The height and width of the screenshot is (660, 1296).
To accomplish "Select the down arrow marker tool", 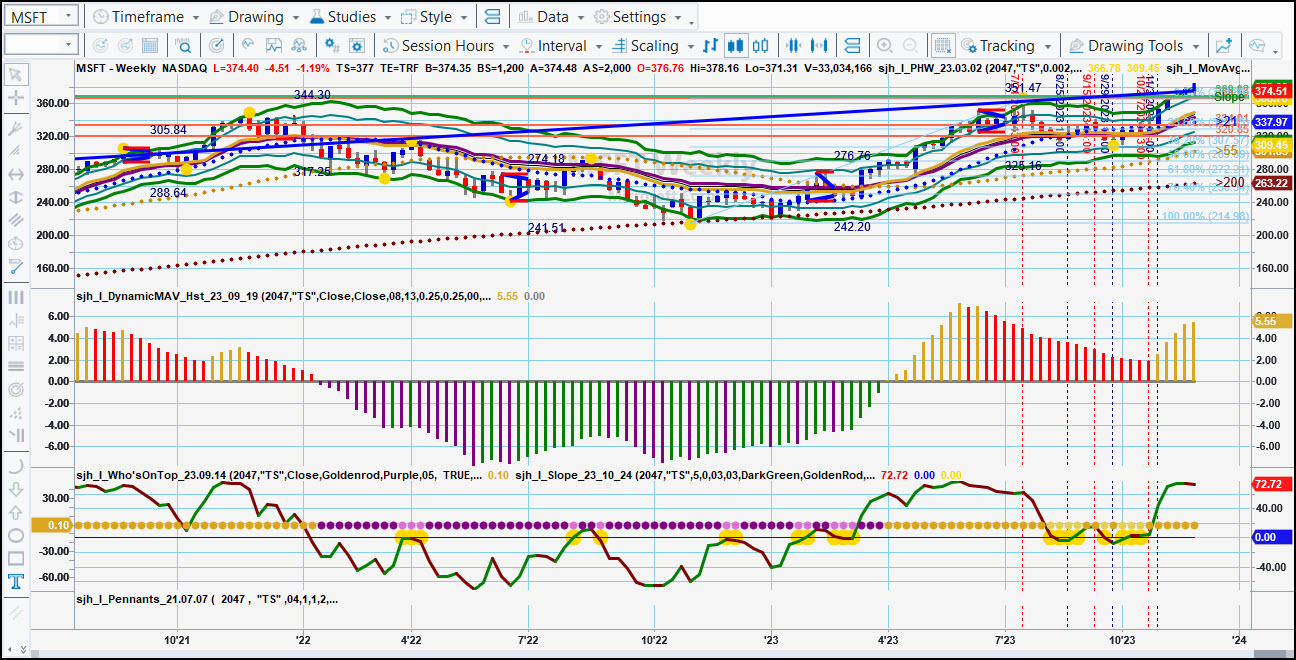I will coord(15,489).
